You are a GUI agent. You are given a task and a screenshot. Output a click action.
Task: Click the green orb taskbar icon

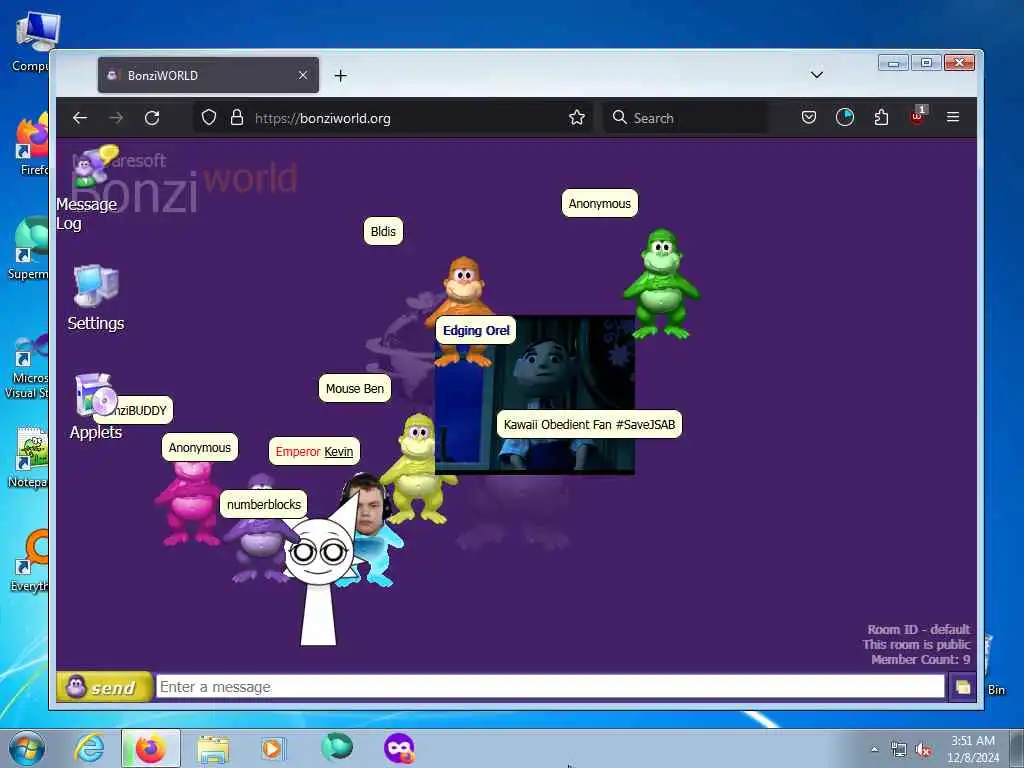point(337,747)
